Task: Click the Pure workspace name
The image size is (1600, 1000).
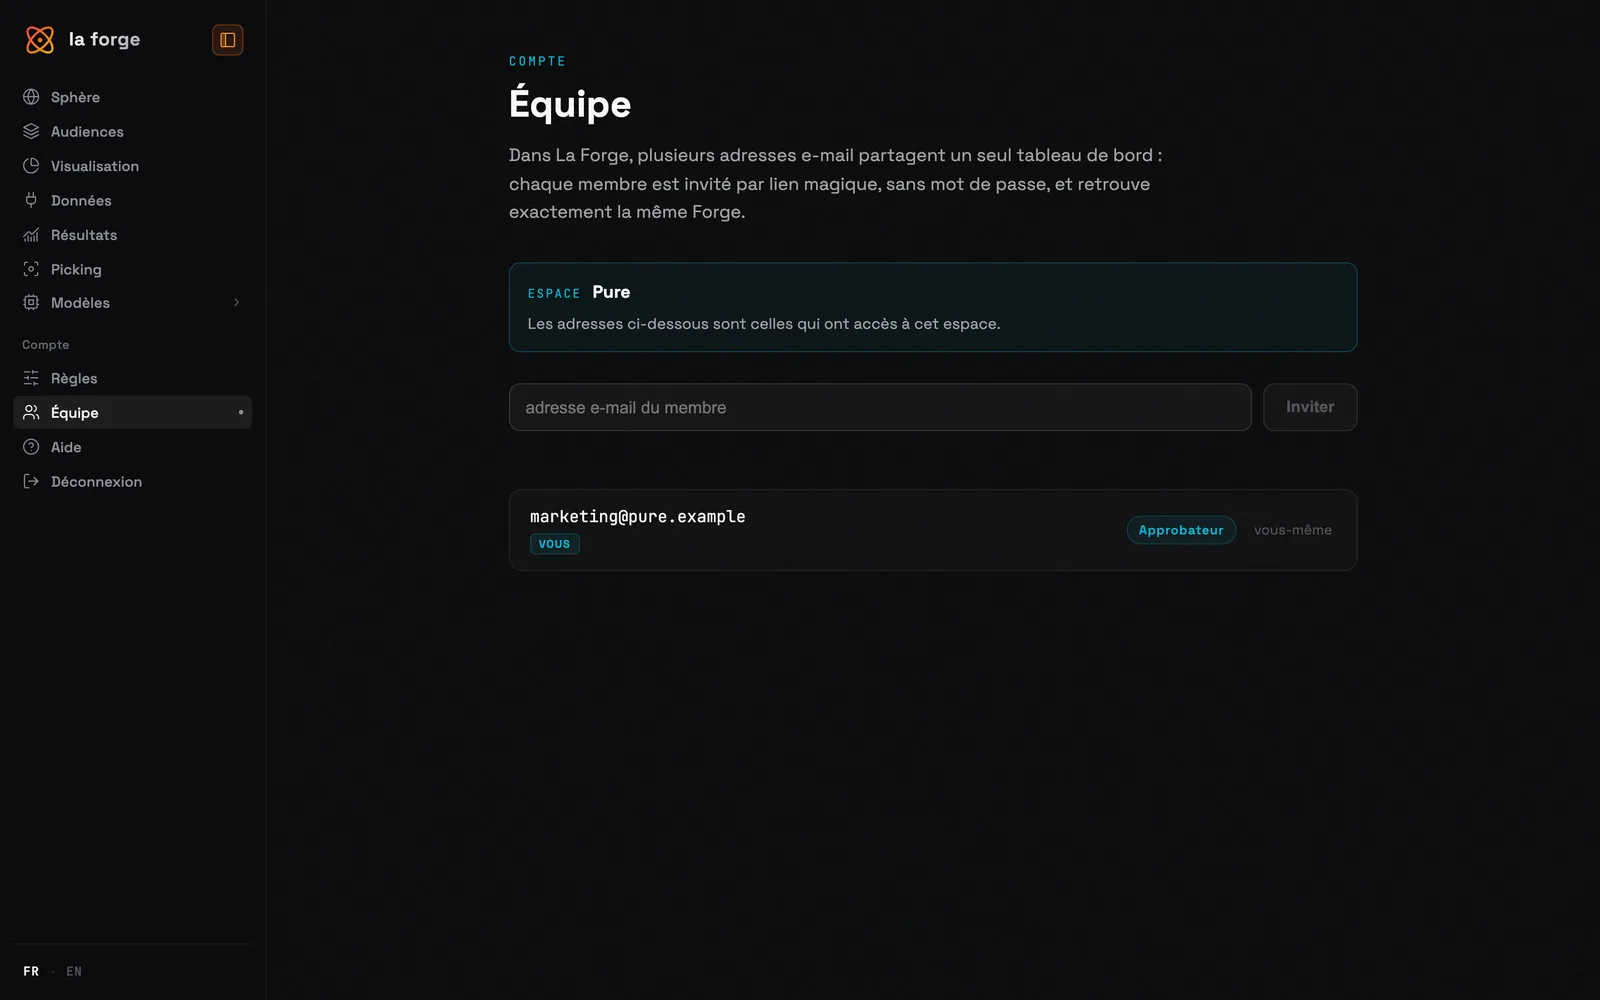Action: [611, 292]
